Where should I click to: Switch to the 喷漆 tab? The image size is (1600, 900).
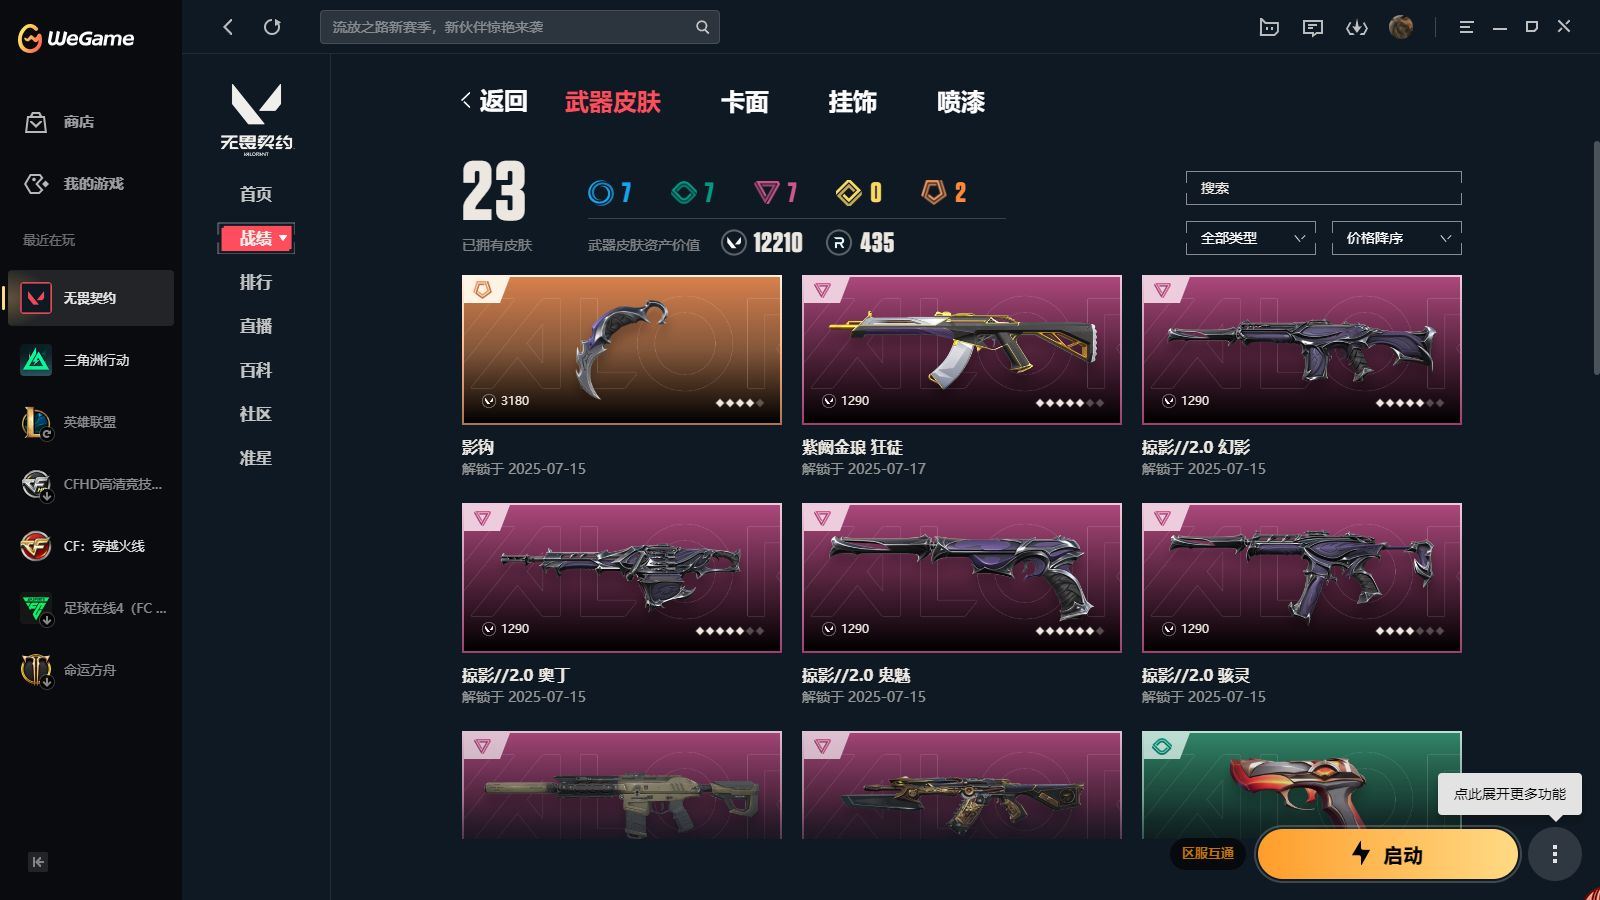(961, 102)
